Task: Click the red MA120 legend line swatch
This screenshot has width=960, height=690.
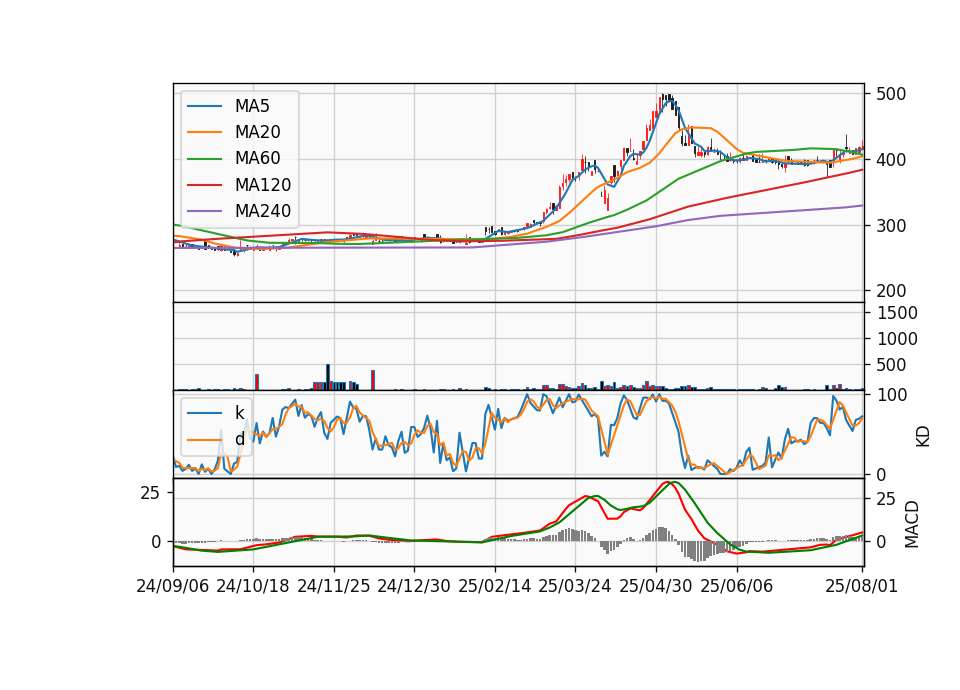Action: coord(204,185)
